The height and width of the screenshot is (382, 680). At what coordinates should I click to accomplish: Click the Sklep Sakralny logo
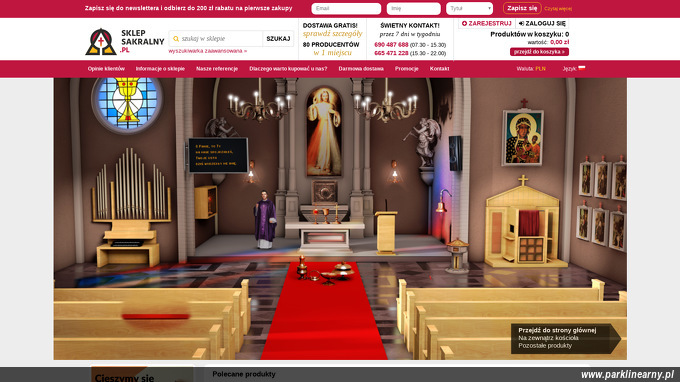click(x=124, y=42)
